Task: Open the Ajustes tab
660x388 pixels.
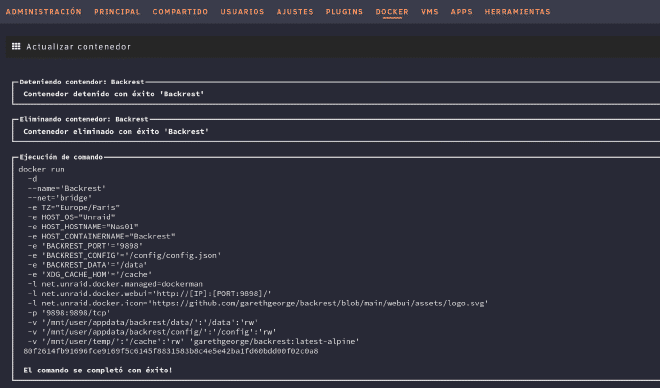Action: (x=295, y=12)
